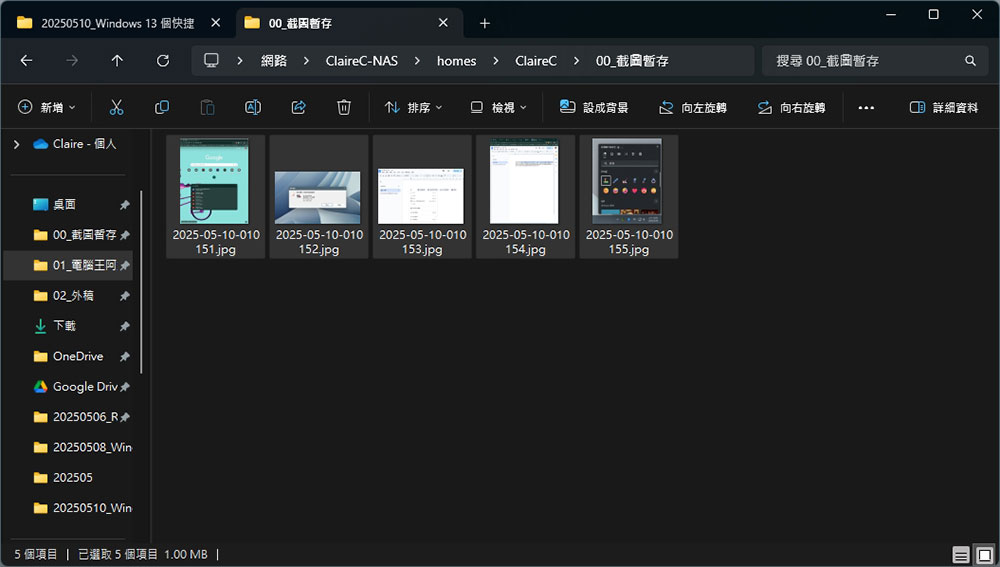Switch to details list view icon
1000x567 pixels.
coord(960,554)
